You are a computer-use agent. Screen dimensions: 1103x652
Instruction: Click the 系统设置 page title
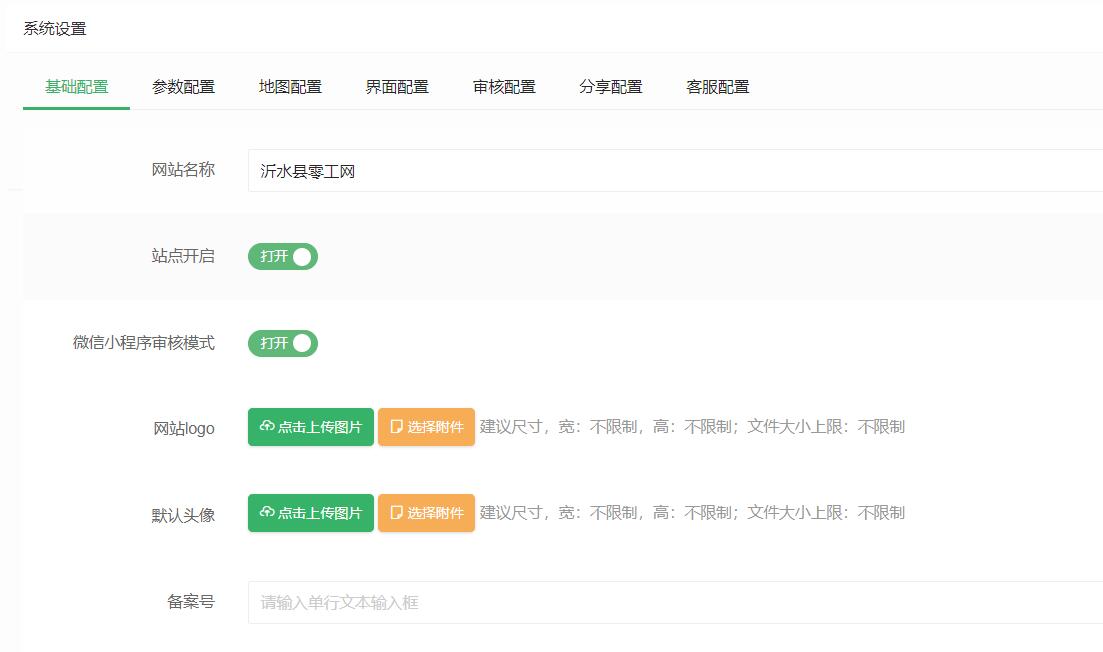(55, 29)
